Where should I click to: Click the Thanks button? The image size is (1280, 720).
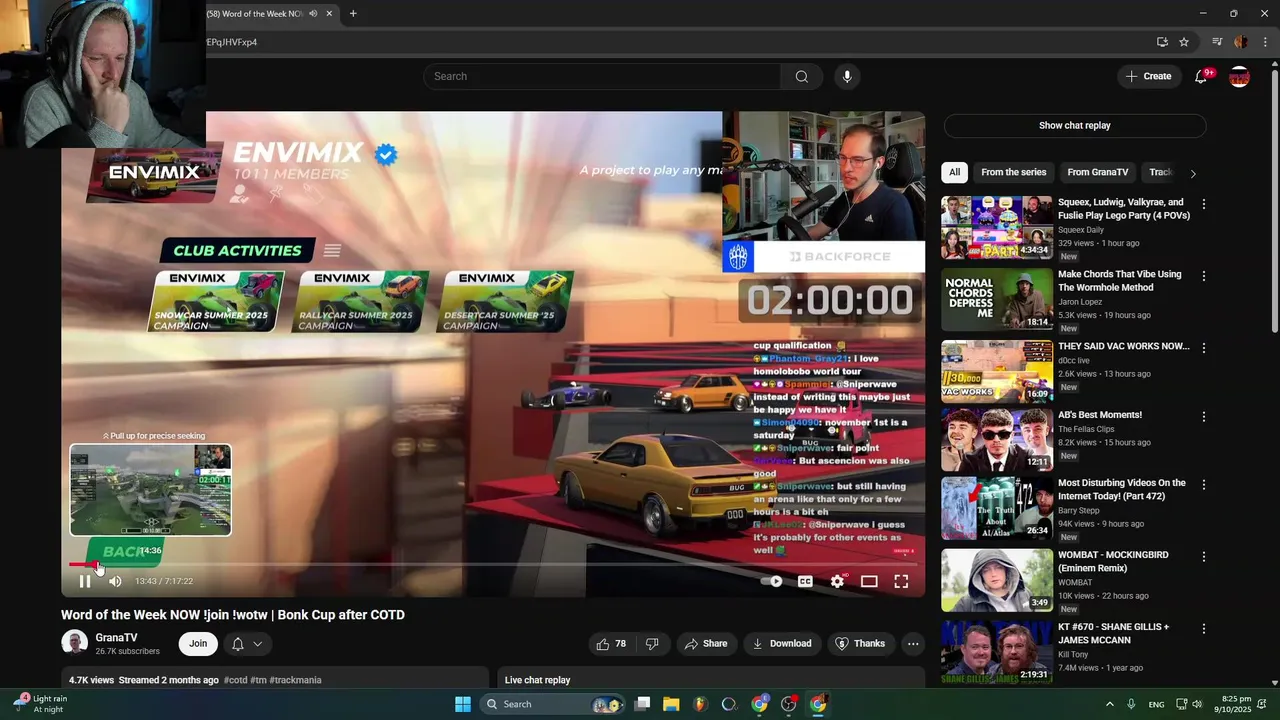pyautogui.click(x=860, y=644)
